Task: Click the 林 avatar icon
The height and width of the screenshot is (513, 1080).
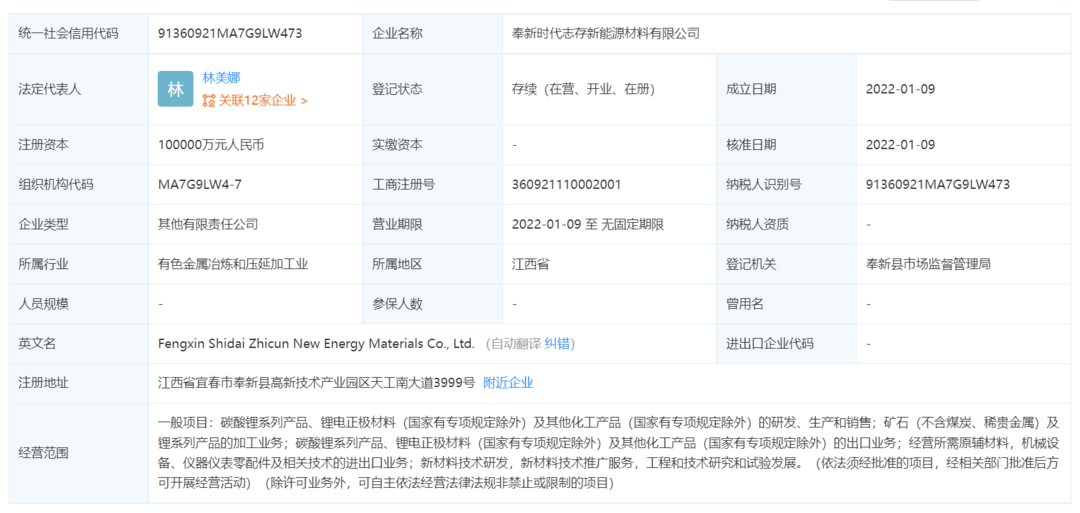Action: click(x=176, y=89)
